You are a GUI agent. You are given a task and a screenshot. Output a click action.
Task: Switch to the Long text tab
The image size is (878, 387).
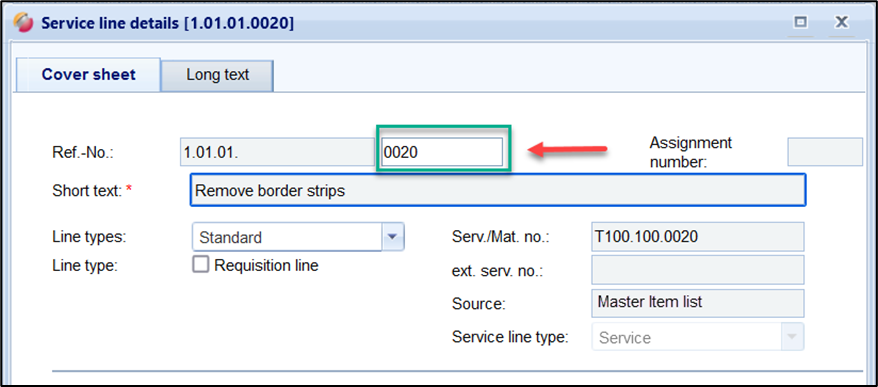[217, 75]
